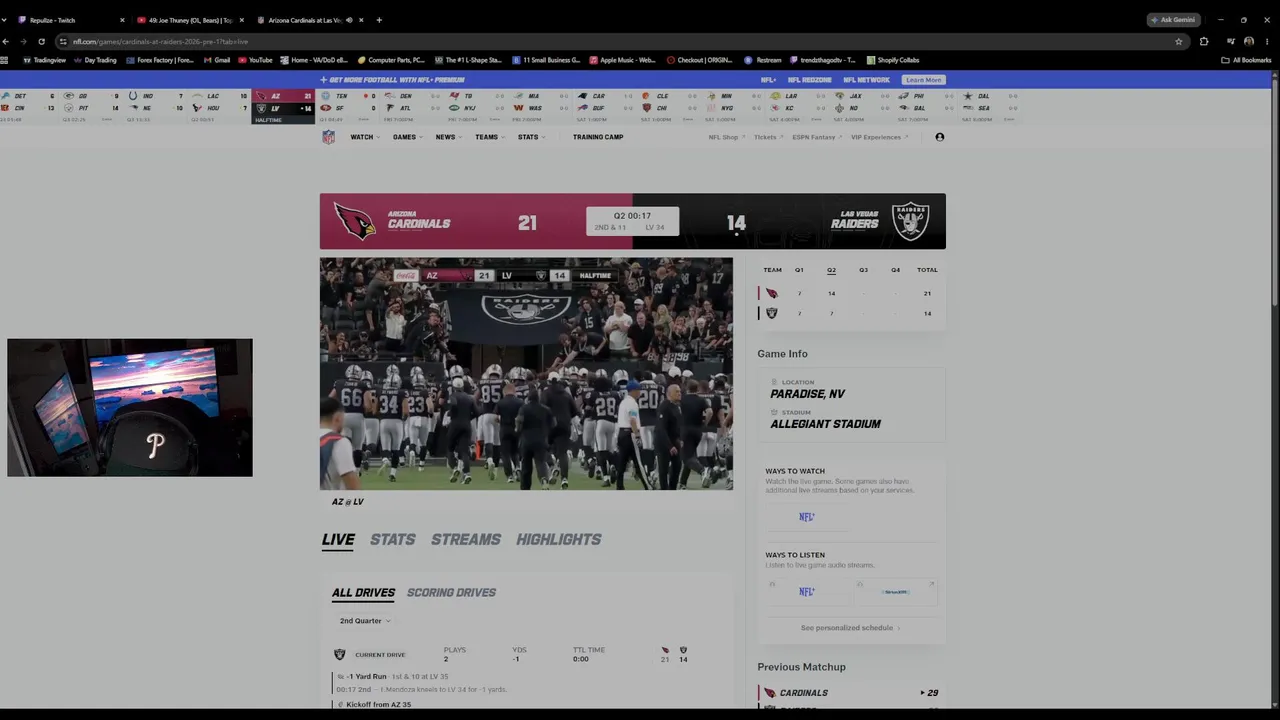Click the Cardinals logo in Previous Matchup
Screen dimensions: 1280x720
[x=770, y=693]
